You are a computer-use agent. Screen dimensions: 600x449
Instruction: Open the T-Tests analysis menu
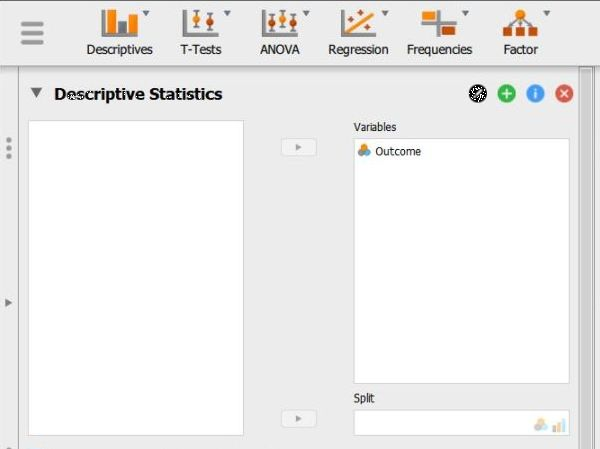coord(200,32)
